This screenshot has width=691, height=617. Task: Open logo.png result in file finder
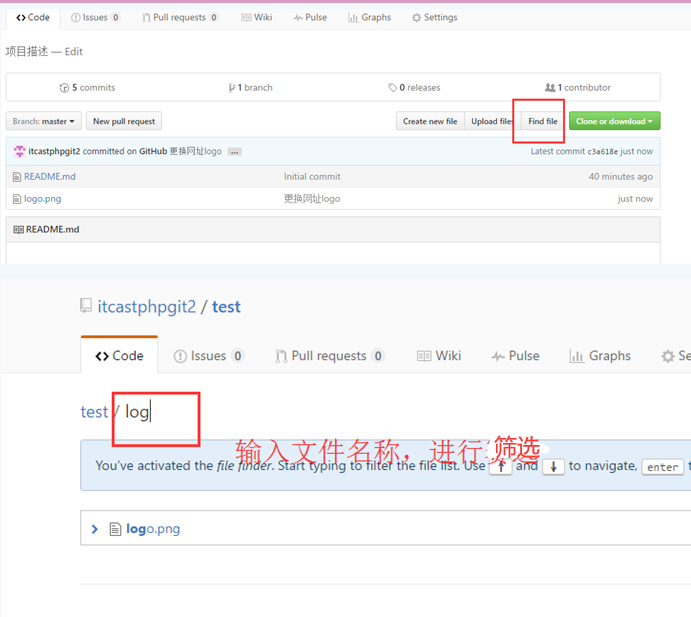pyautogui.click(x=153, y=528)
